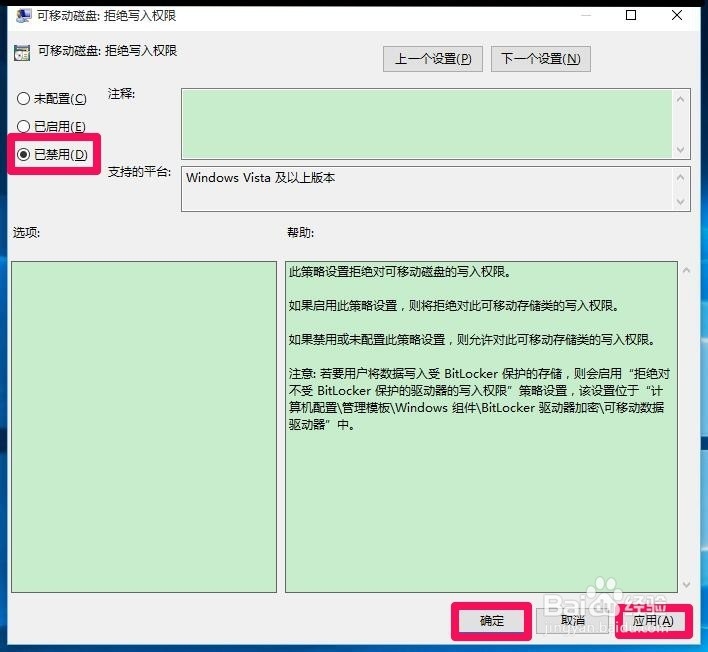Confirm with the 确定 button
This screenshot has width=708, height=652.
tap(491, 621)
